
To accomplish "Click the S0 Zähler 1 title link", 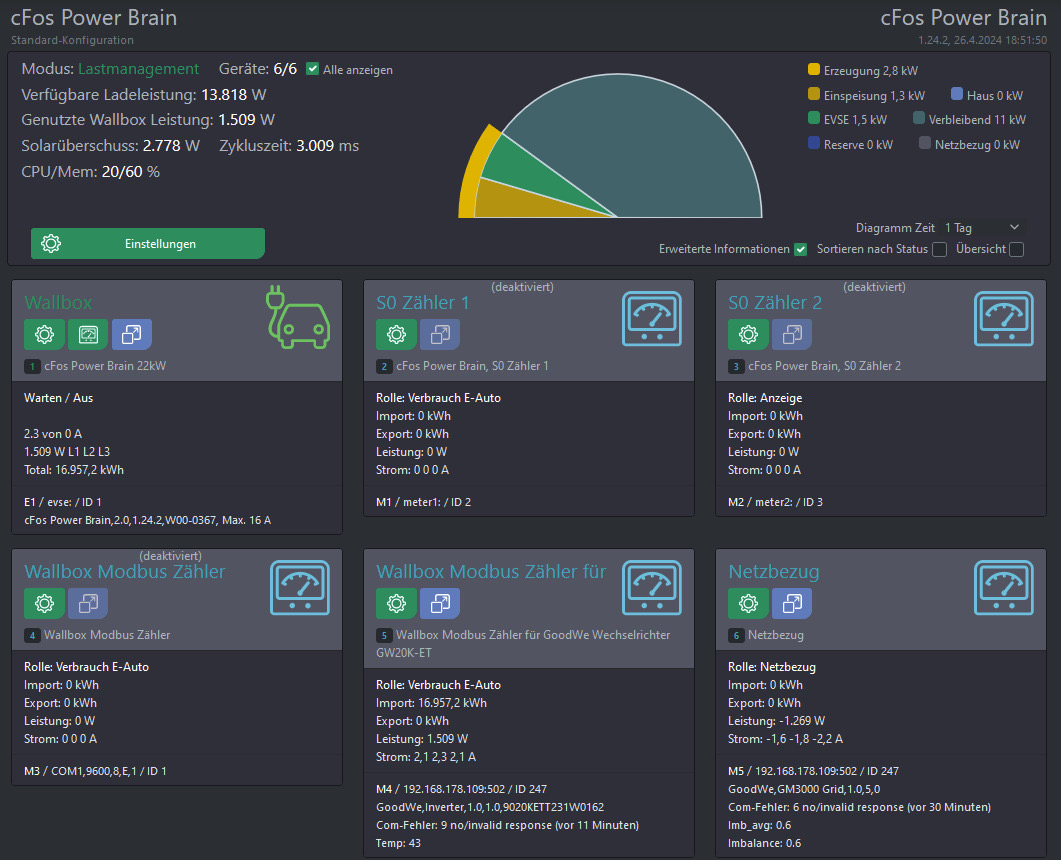I will [422, 303].
